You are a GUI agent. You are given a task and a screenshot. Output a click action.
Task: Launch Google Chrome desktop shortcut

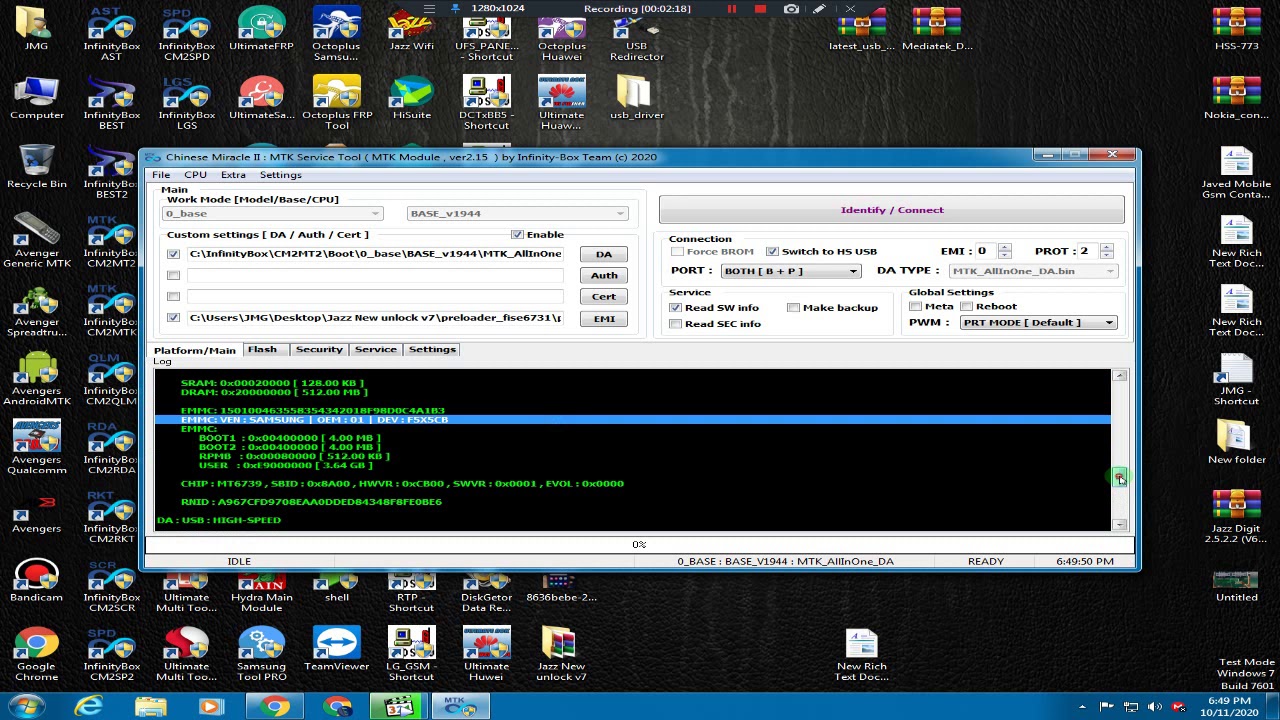[36, 655]
